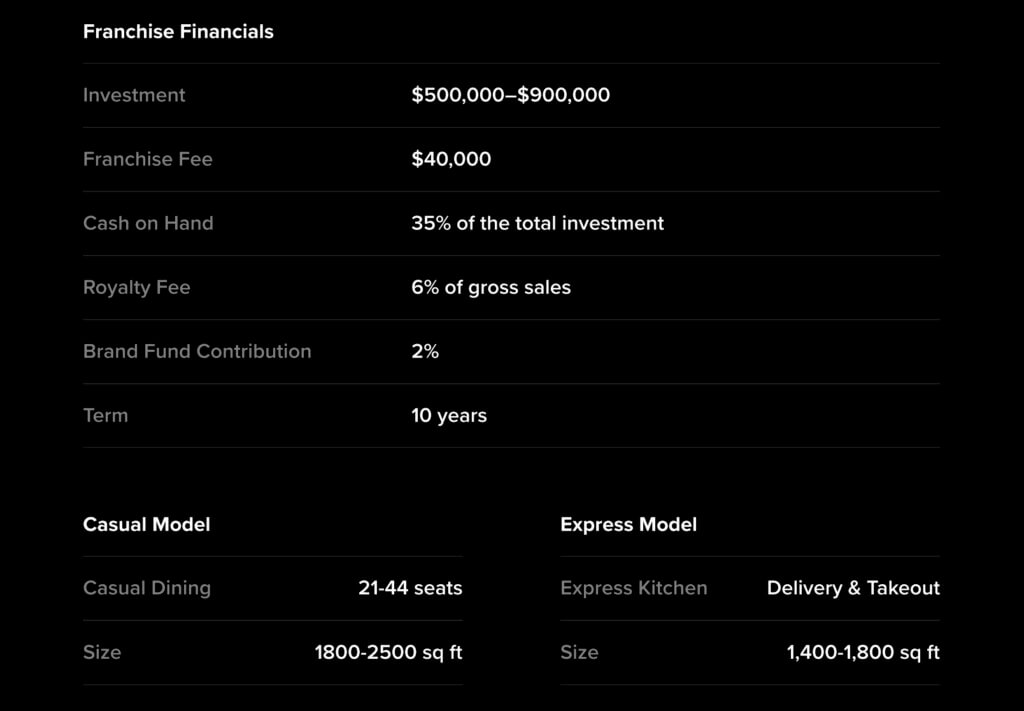Select the Cash on Hand label
This screenshot has width=1024, height=711.
coord(148,223)
